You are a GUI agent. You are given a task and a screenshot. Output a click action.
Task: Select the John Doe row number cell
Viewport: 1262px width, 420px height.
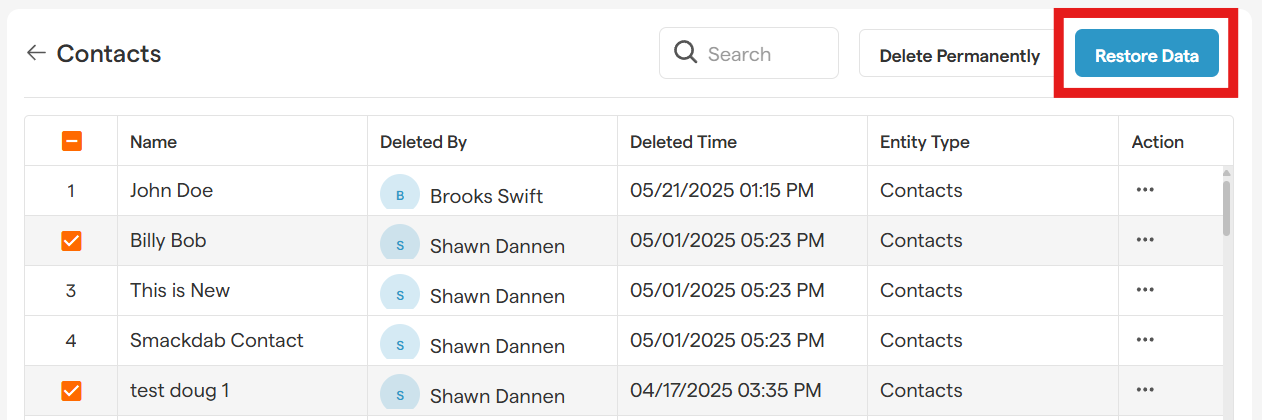coord(71,190)
